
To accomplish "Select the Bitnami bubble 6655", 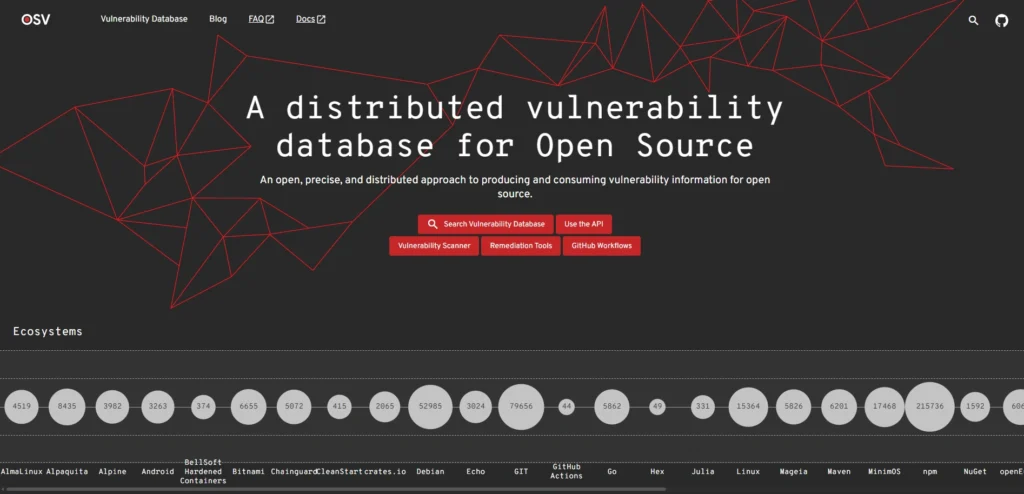I will 249,406.
